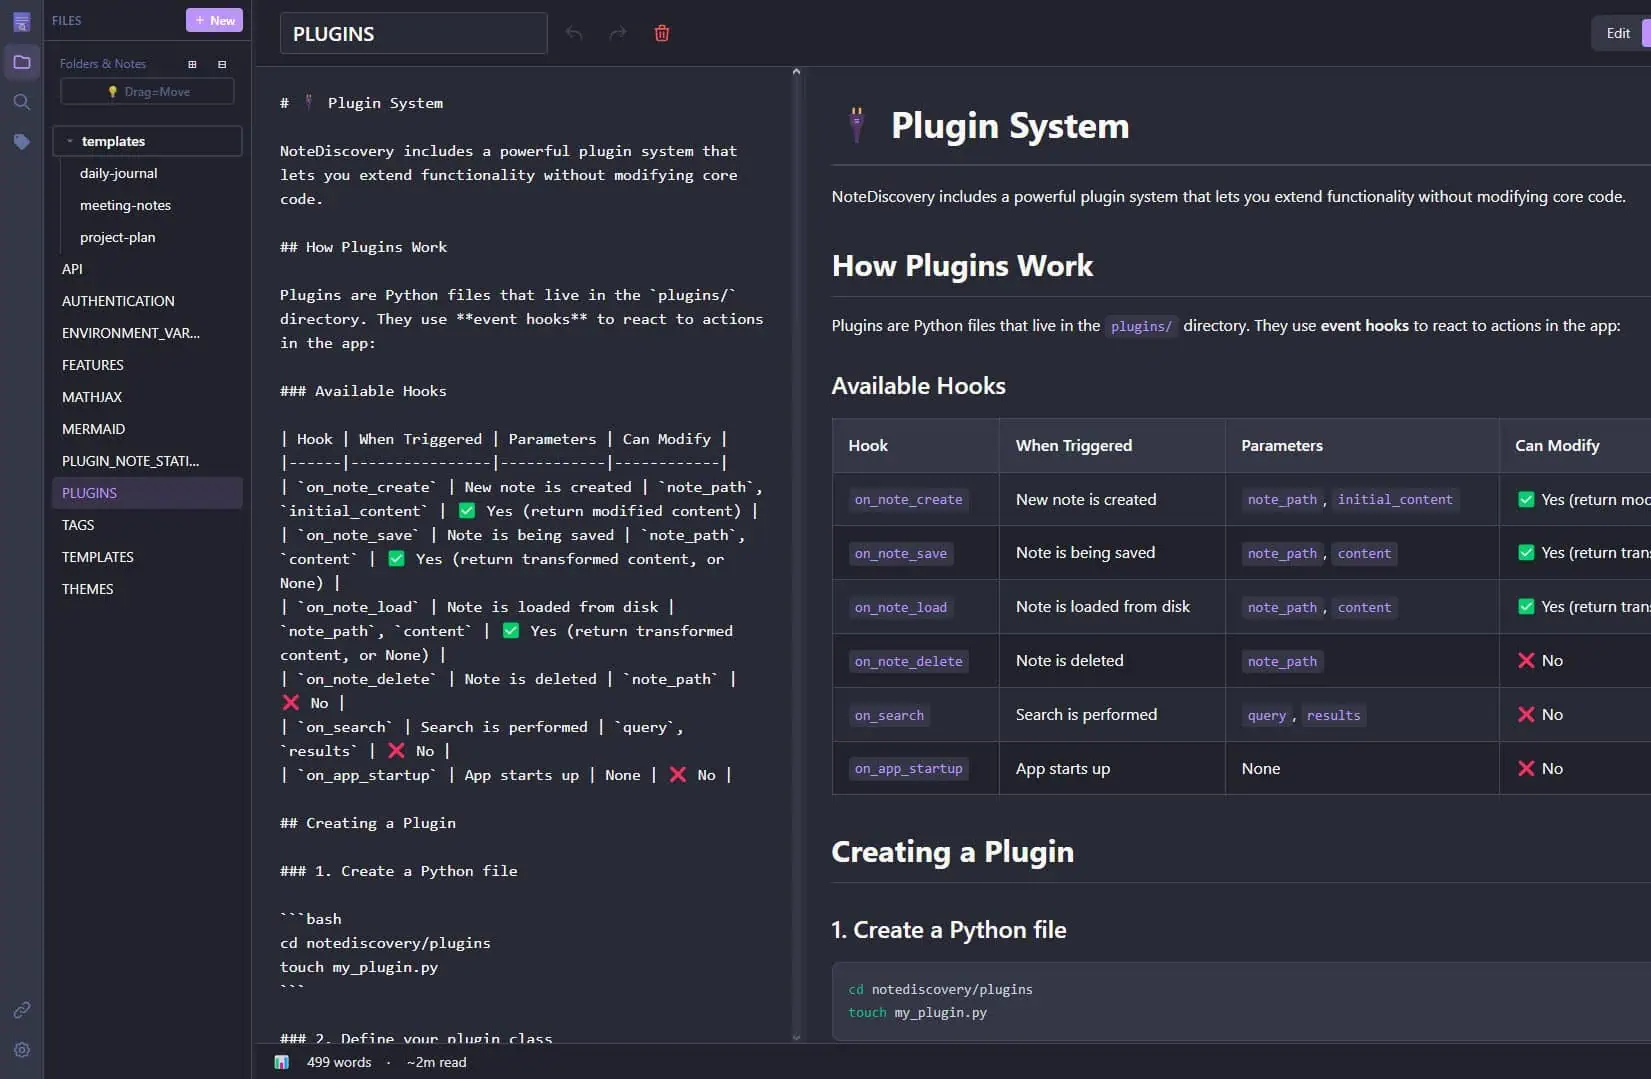1651x1079 pixels.
Task: Open the meeting-notes template note
Action: pos(125,205)
